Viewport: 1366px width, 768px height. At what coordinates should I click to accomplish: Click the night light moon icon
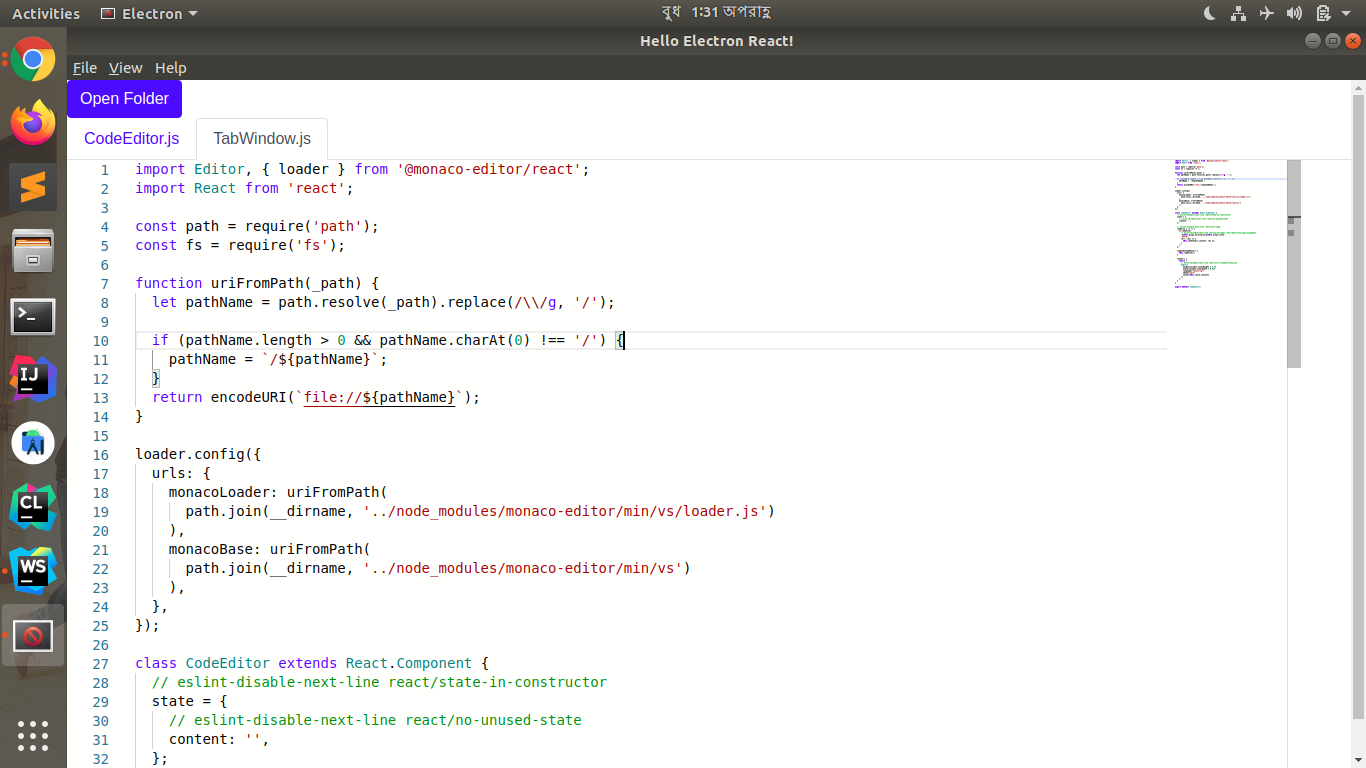1209,13
